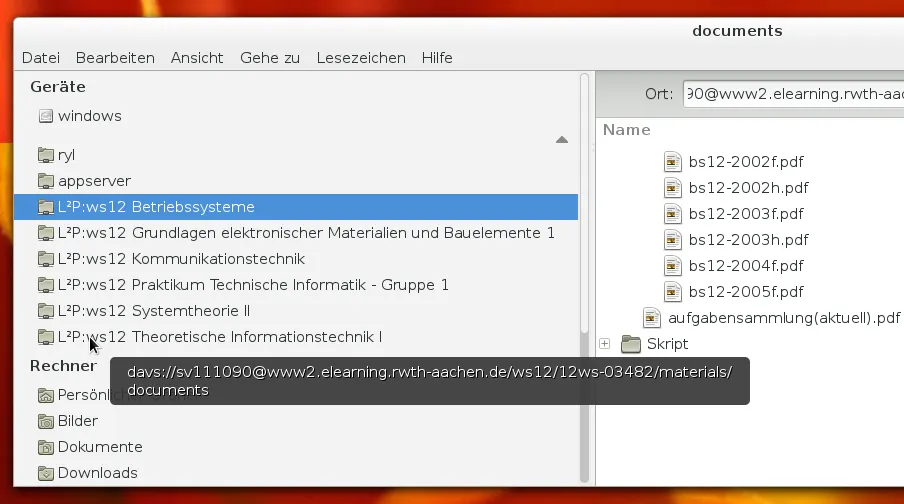Click the Betriebssysteme bookmark folder icon
The width and height of the screenshot is (904, 504).
[x=46, y=207]
